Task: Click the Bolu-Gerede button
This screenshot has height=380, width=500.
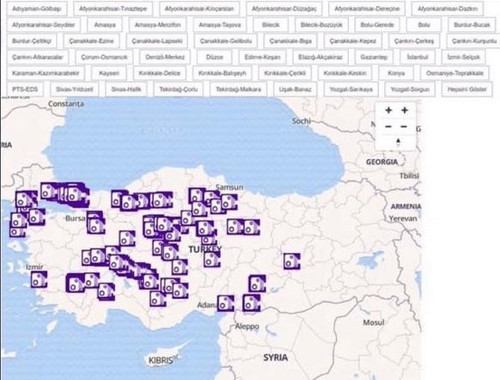Action: coord(377,25)
